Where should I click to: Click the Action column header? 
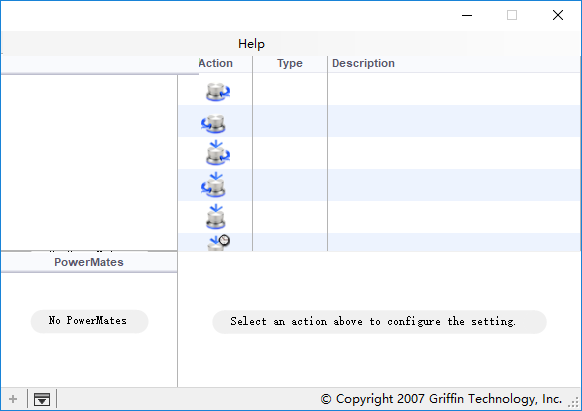[x=216, y=63]
